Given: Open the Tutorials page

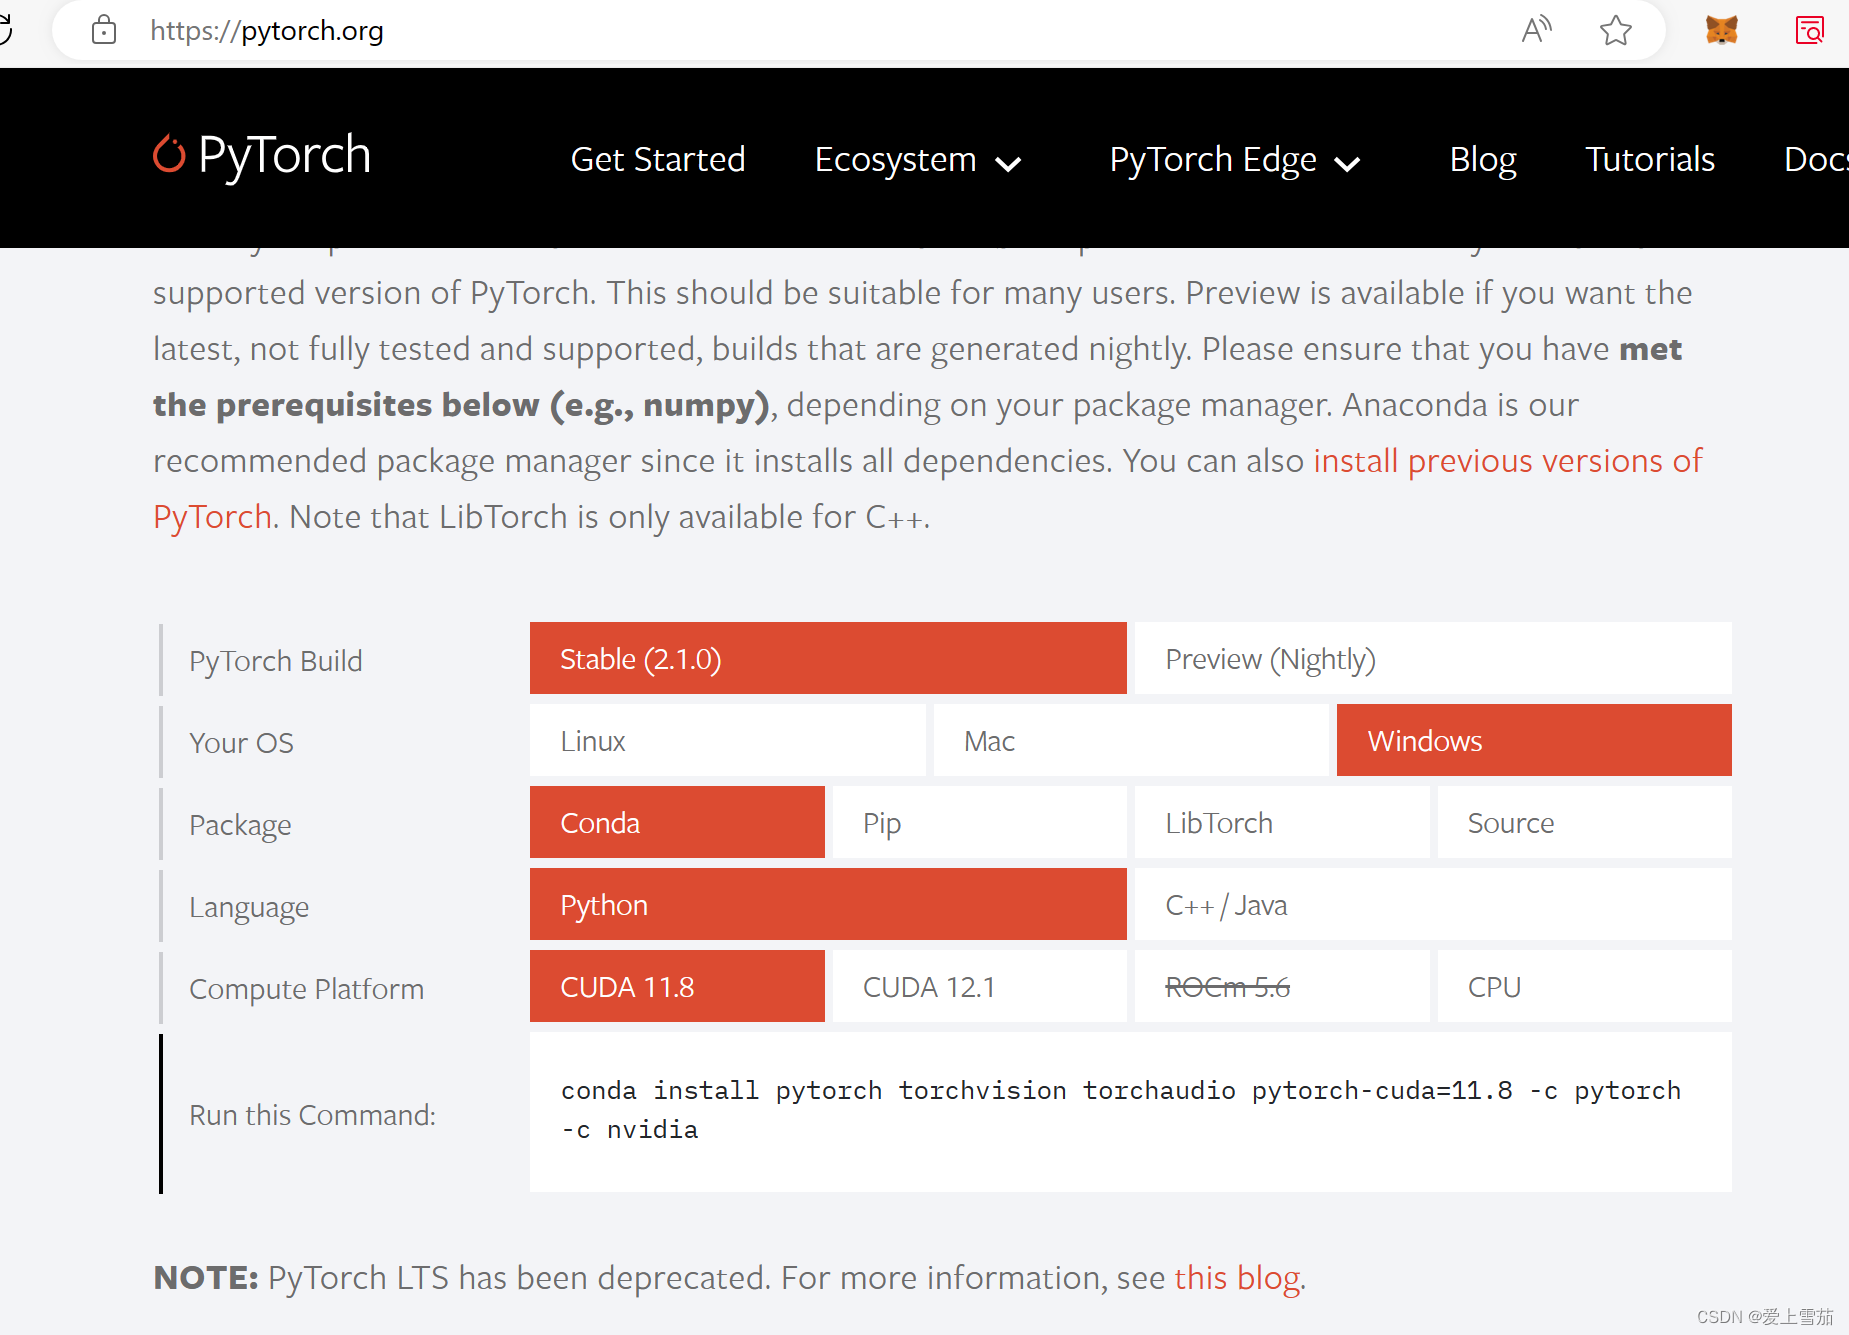Looking at the screenshot, I should point(1649,159).
